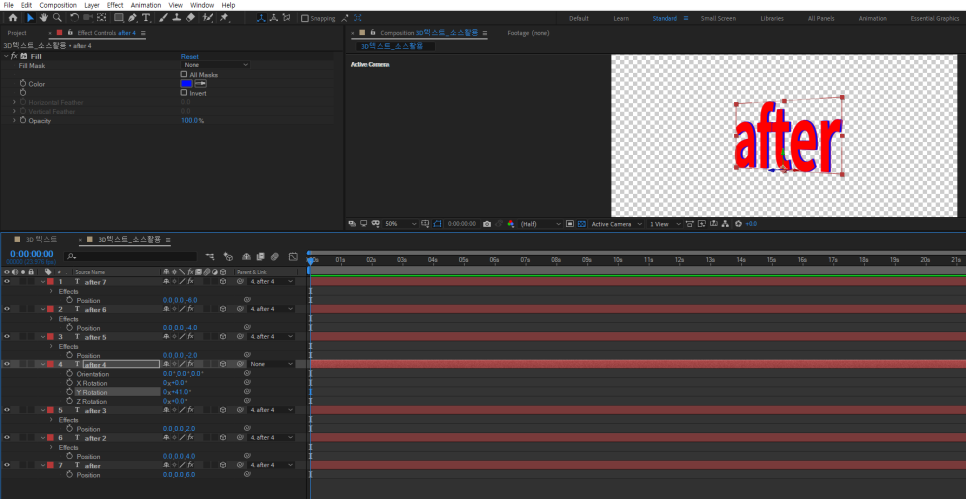Open the Fill Mask None dropdown
This screenshot has height=499, width=966.
pos(216,65)
